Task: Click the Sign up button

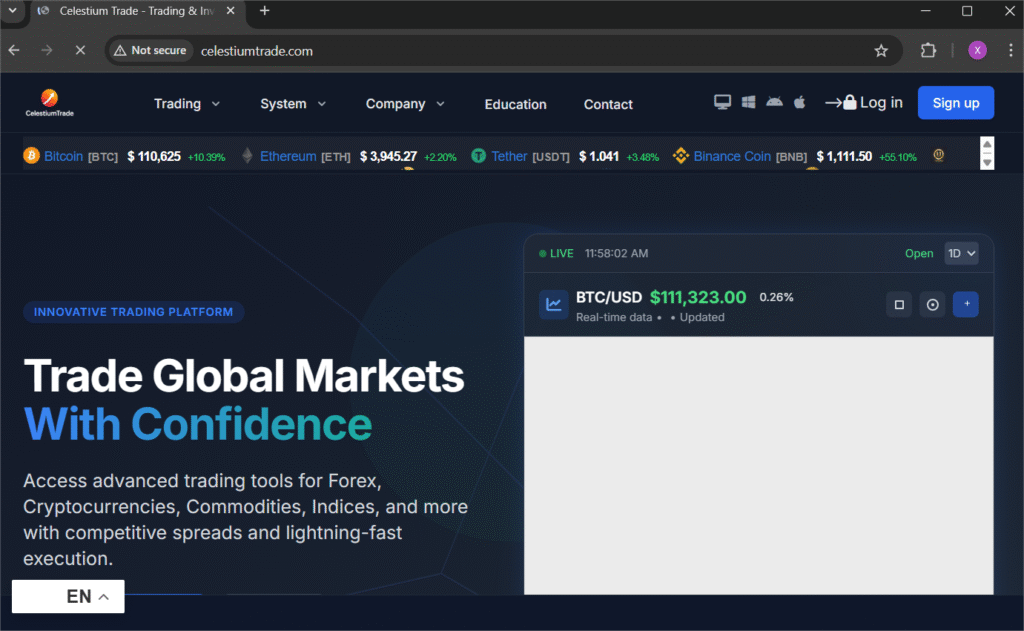Action: click(955, 102)
